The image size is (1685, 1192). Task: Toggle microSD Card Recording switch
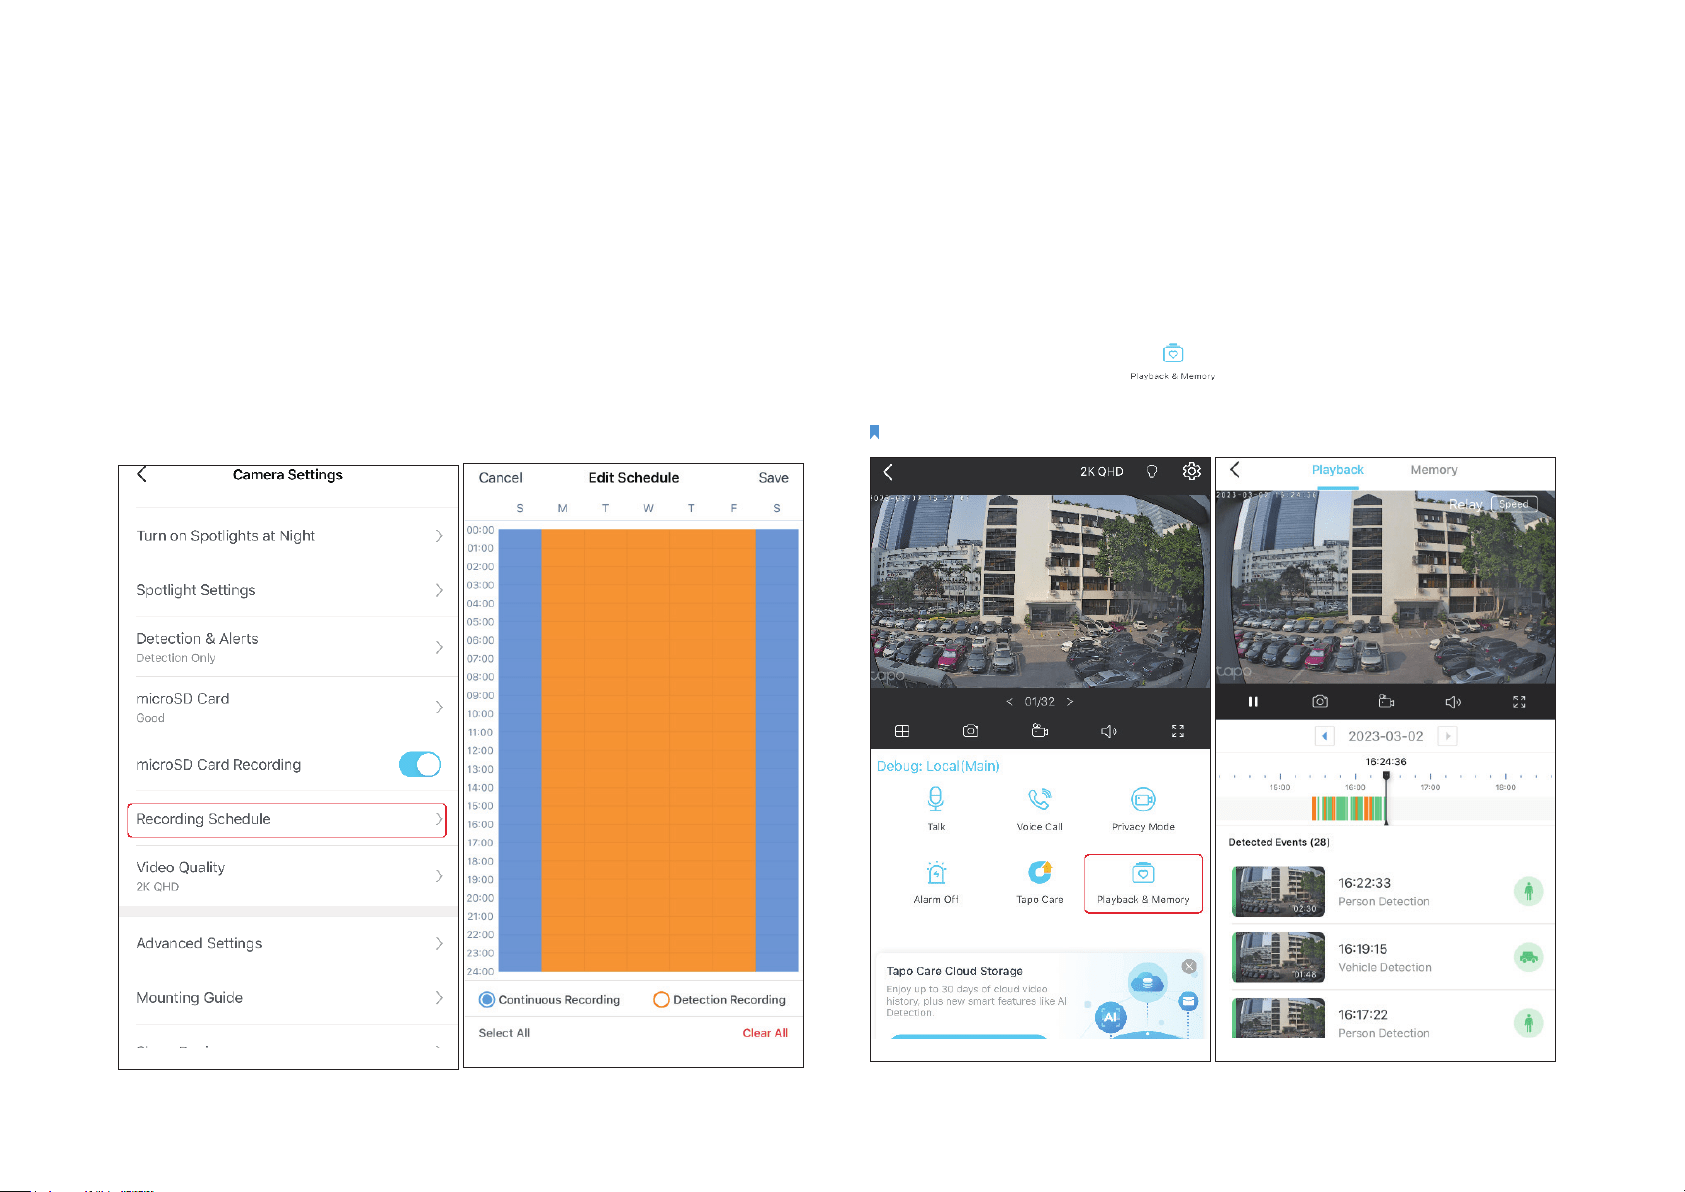pyautogui.click(x=420, y=765)
